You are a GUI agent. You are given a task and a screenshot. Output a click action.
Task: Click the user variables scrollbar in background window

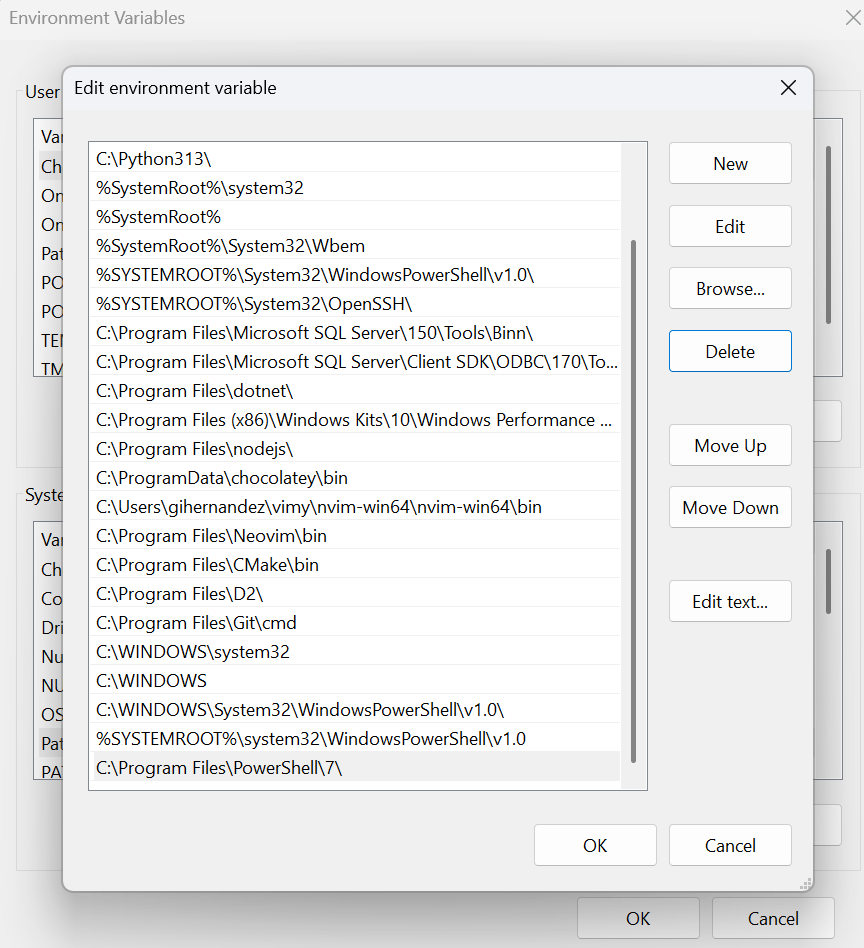828,235
